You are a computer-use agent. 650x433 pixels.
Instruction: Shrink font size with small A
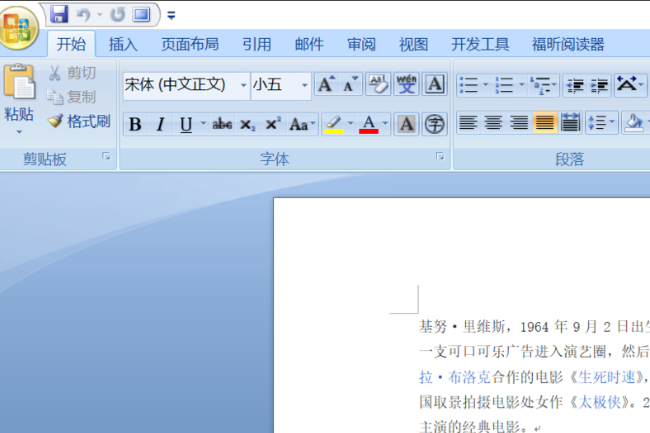tap(350, 84)
